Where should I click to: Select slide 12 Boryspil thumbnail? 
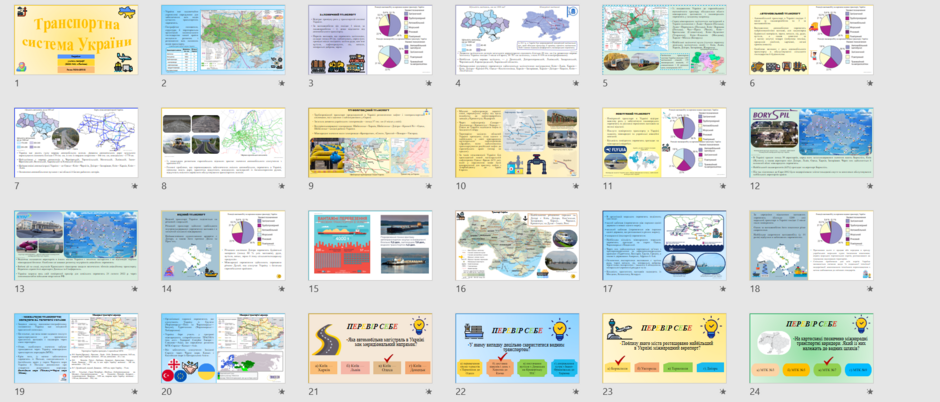[811, 143]
